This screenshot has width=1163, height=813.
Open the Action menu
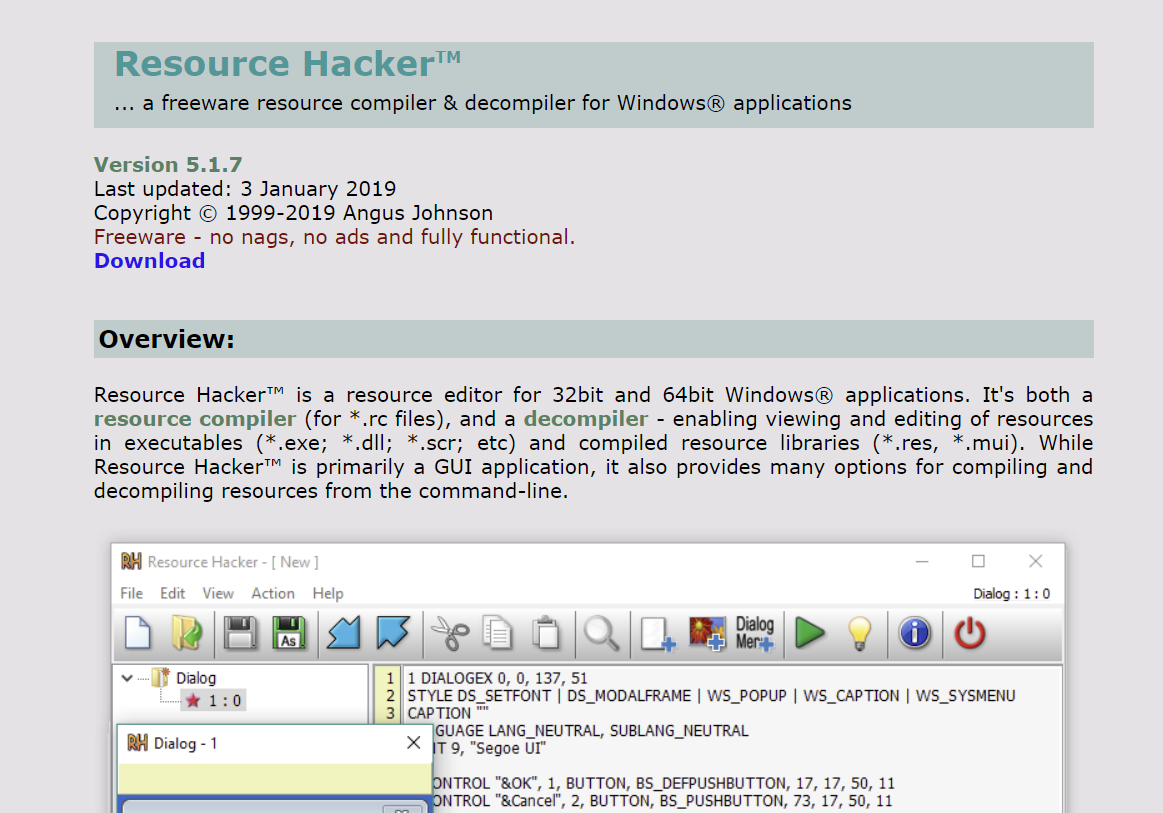[272, 593]
